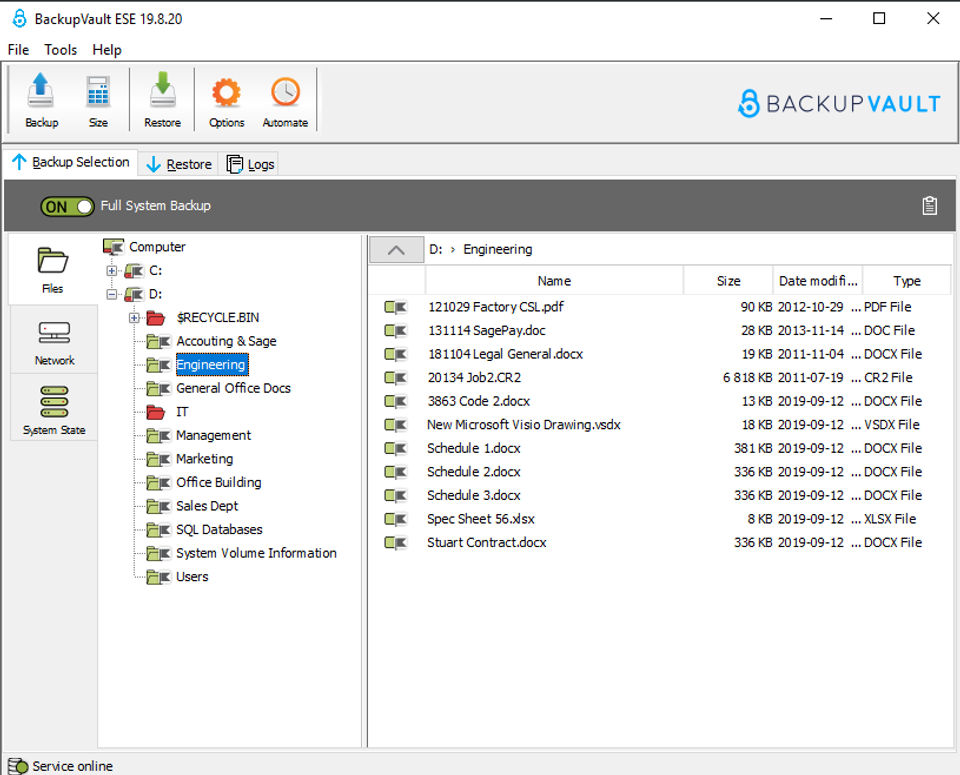Toggle backup flag for 121029 Factory CSL.pdf

(396, 307)
